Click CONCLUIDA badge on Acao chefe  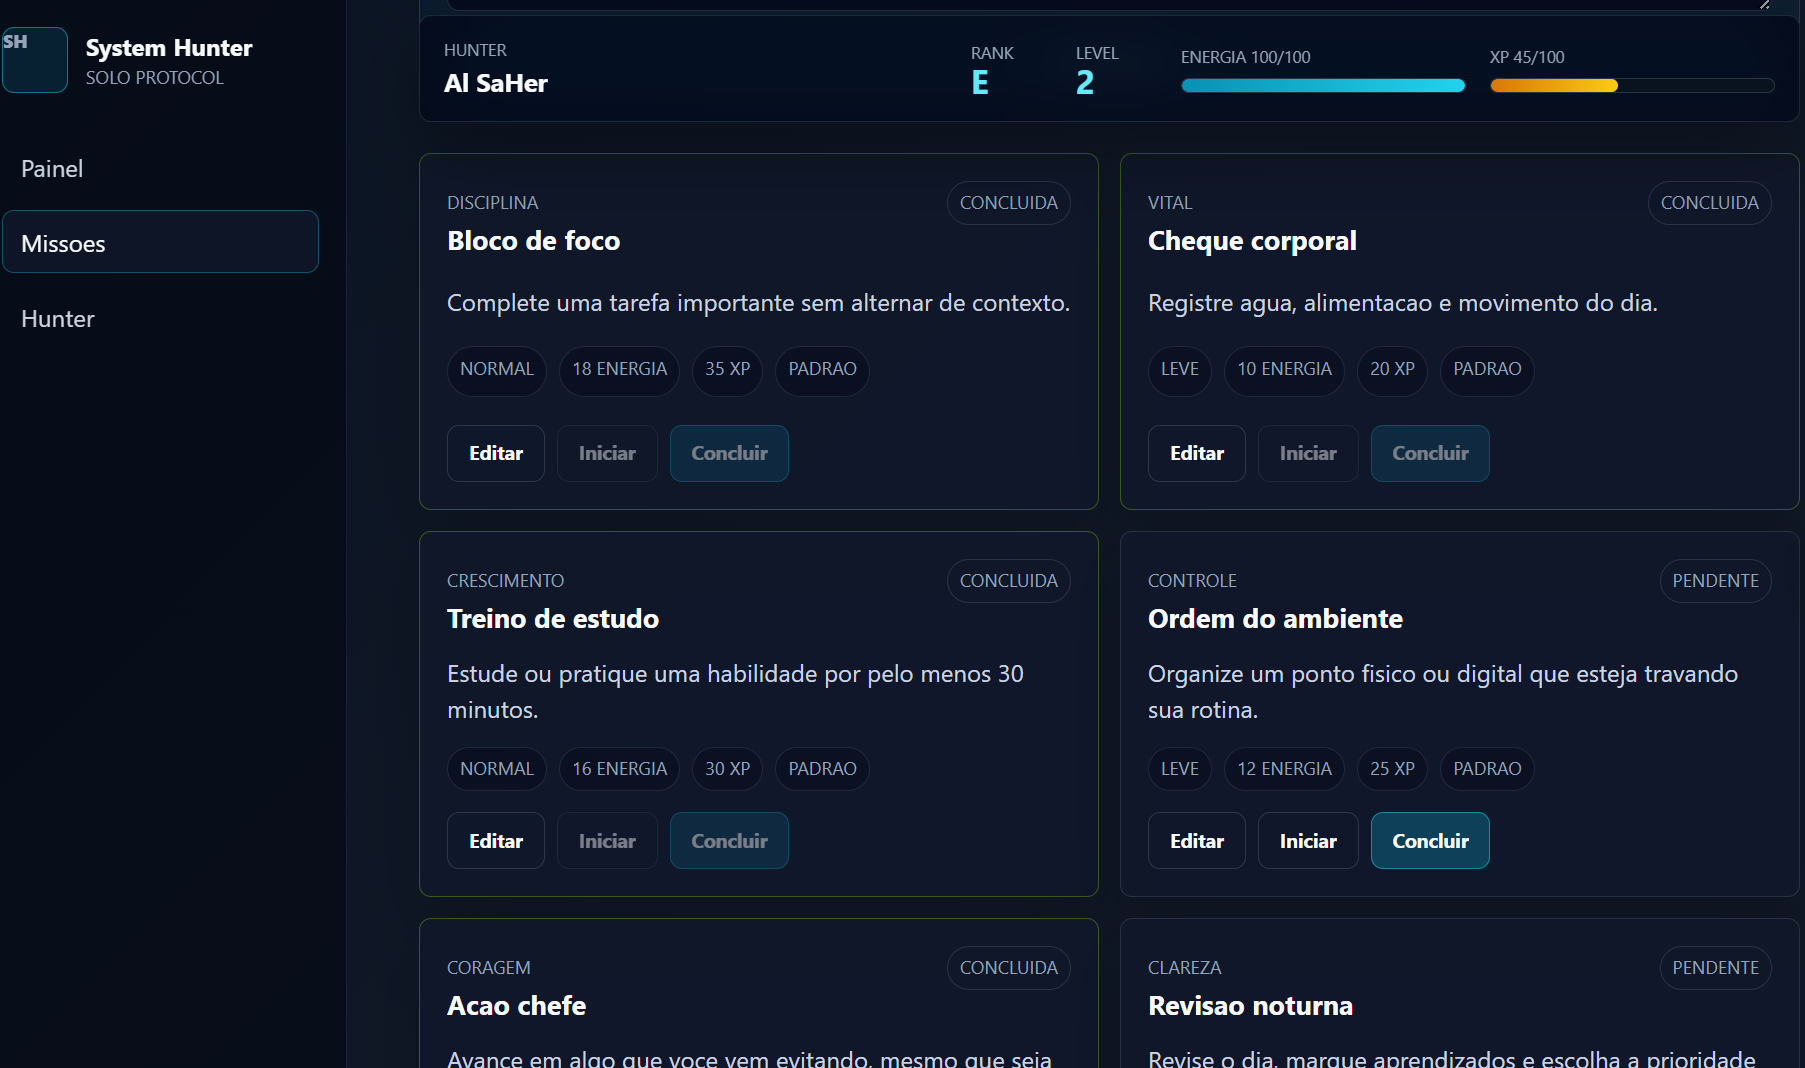(1008, 968)
